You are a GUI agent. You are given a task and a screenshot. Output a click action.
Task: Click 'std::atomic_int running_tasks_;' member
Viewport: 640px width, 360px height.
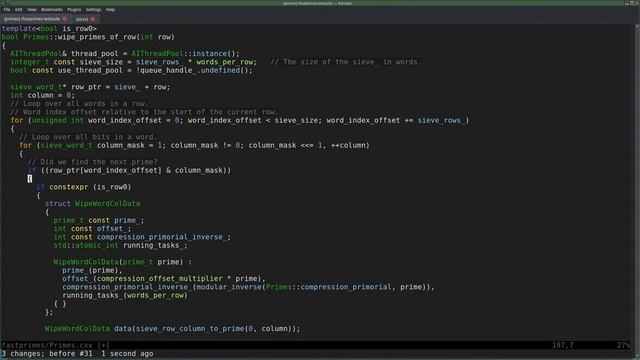[120, 245]
